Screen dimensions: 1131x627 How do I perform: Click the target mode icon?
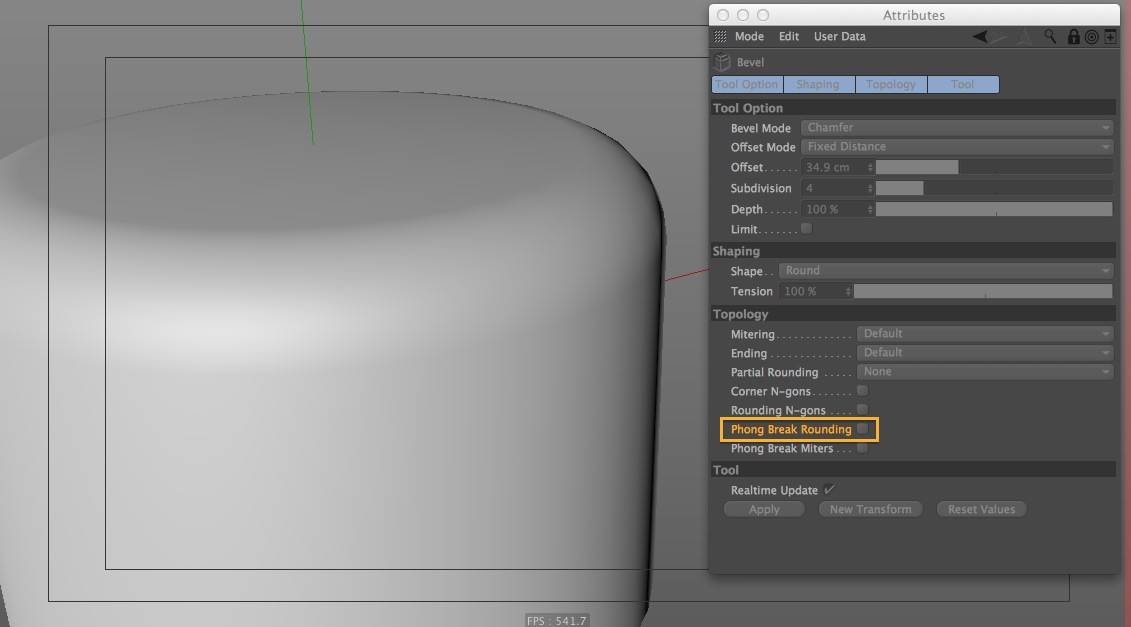click(x=1092, y=37)
